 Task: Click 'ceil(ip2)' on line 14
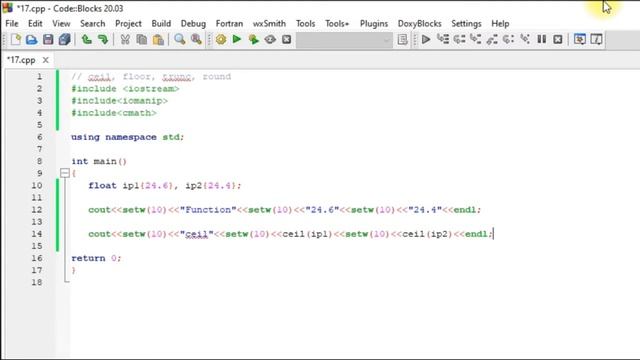427,234
